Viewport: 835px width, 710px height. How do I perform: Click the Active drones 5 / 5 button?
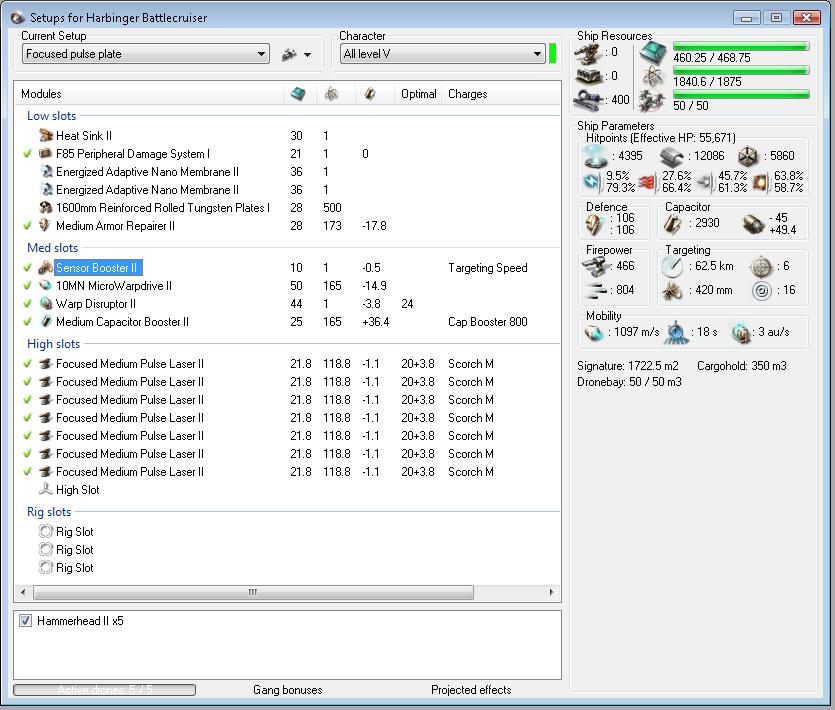point(104,690)
